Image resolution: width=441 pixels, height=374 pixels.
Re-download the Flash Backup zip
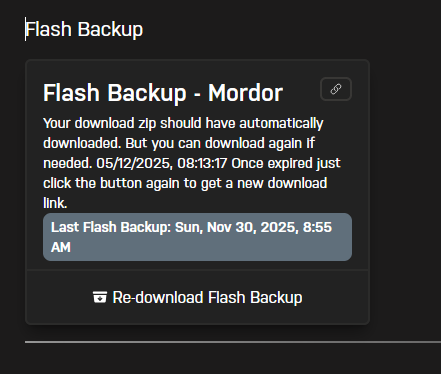click(x=198, y=297)
